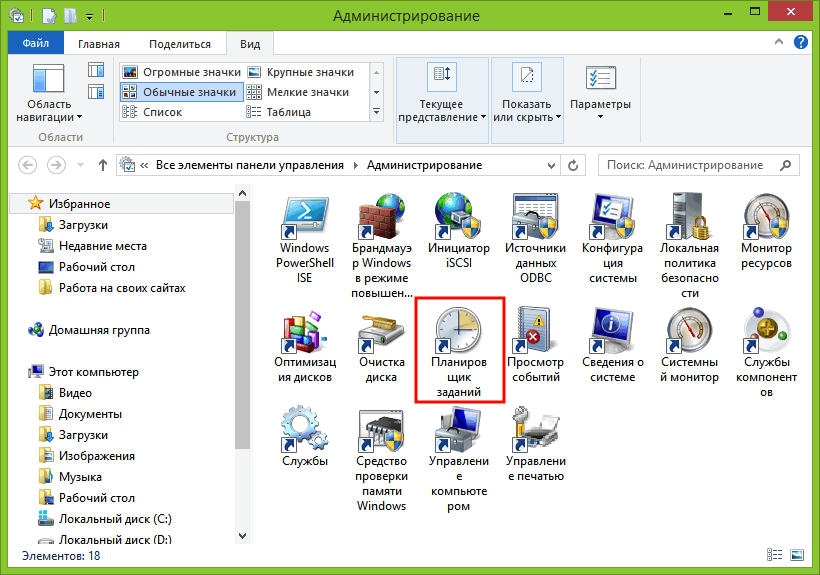This screenshot has height=575, width=820.
Task: Select Избранное in navigation pane
Action: point(121,203)
